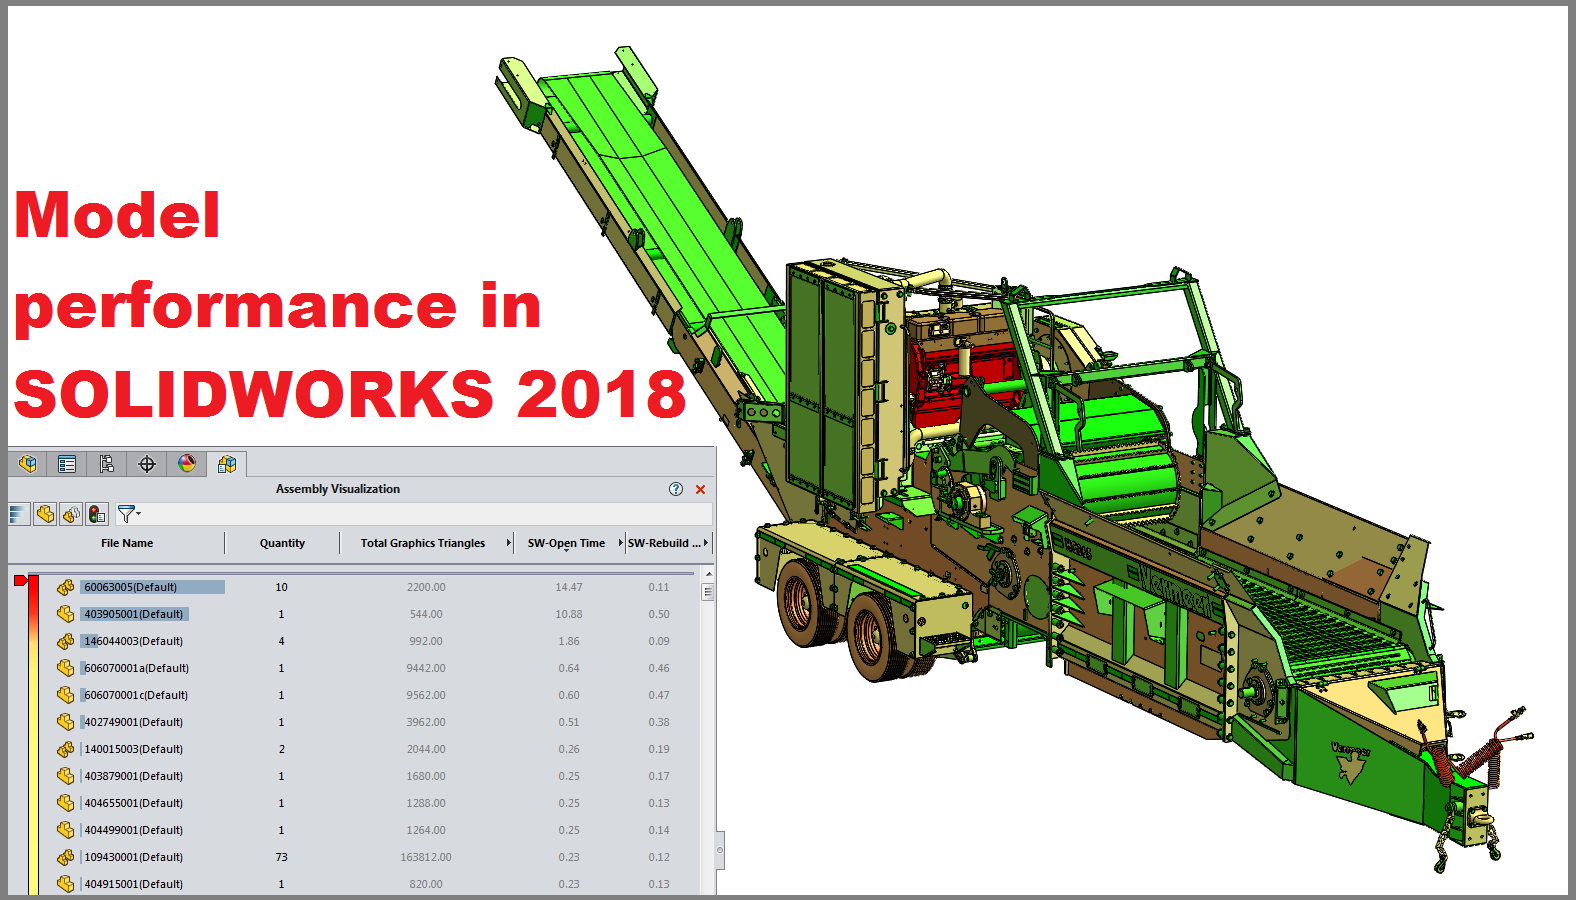The image size is (1576, 900).
Task: Click the performance analysis traffic light icon
Action: 97,514
